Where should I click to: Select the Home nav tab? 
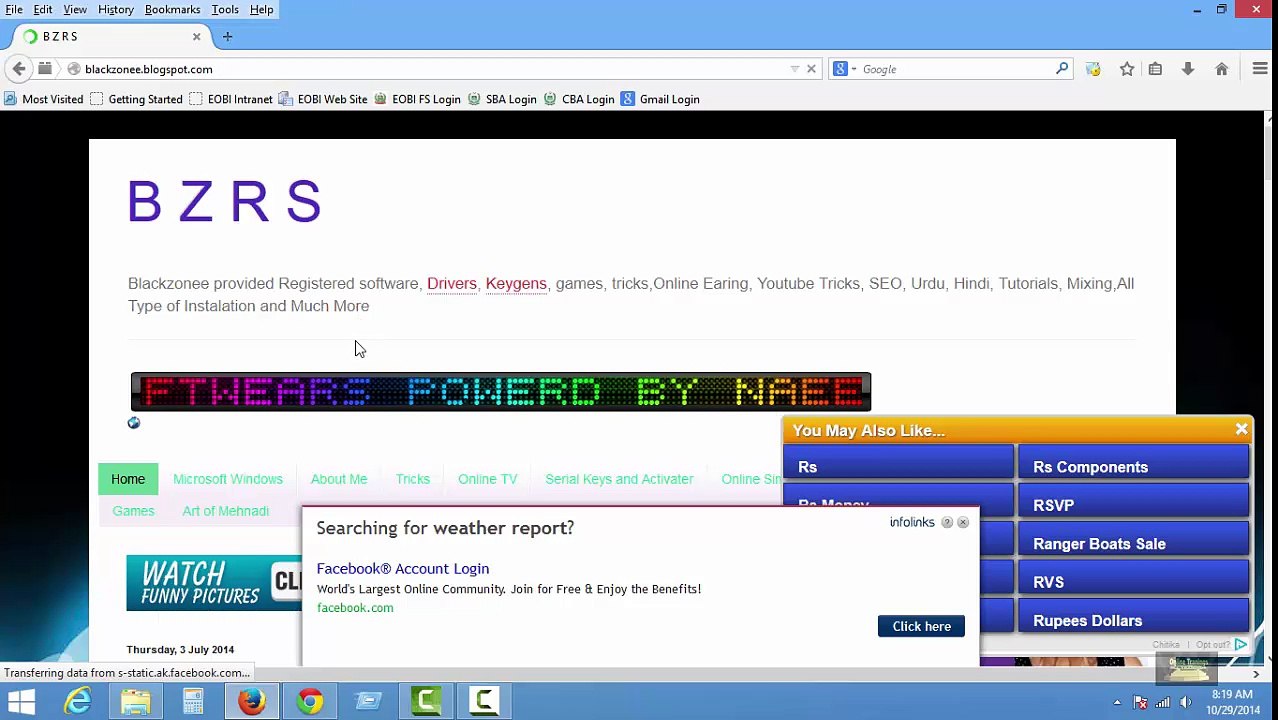point(128,479)
